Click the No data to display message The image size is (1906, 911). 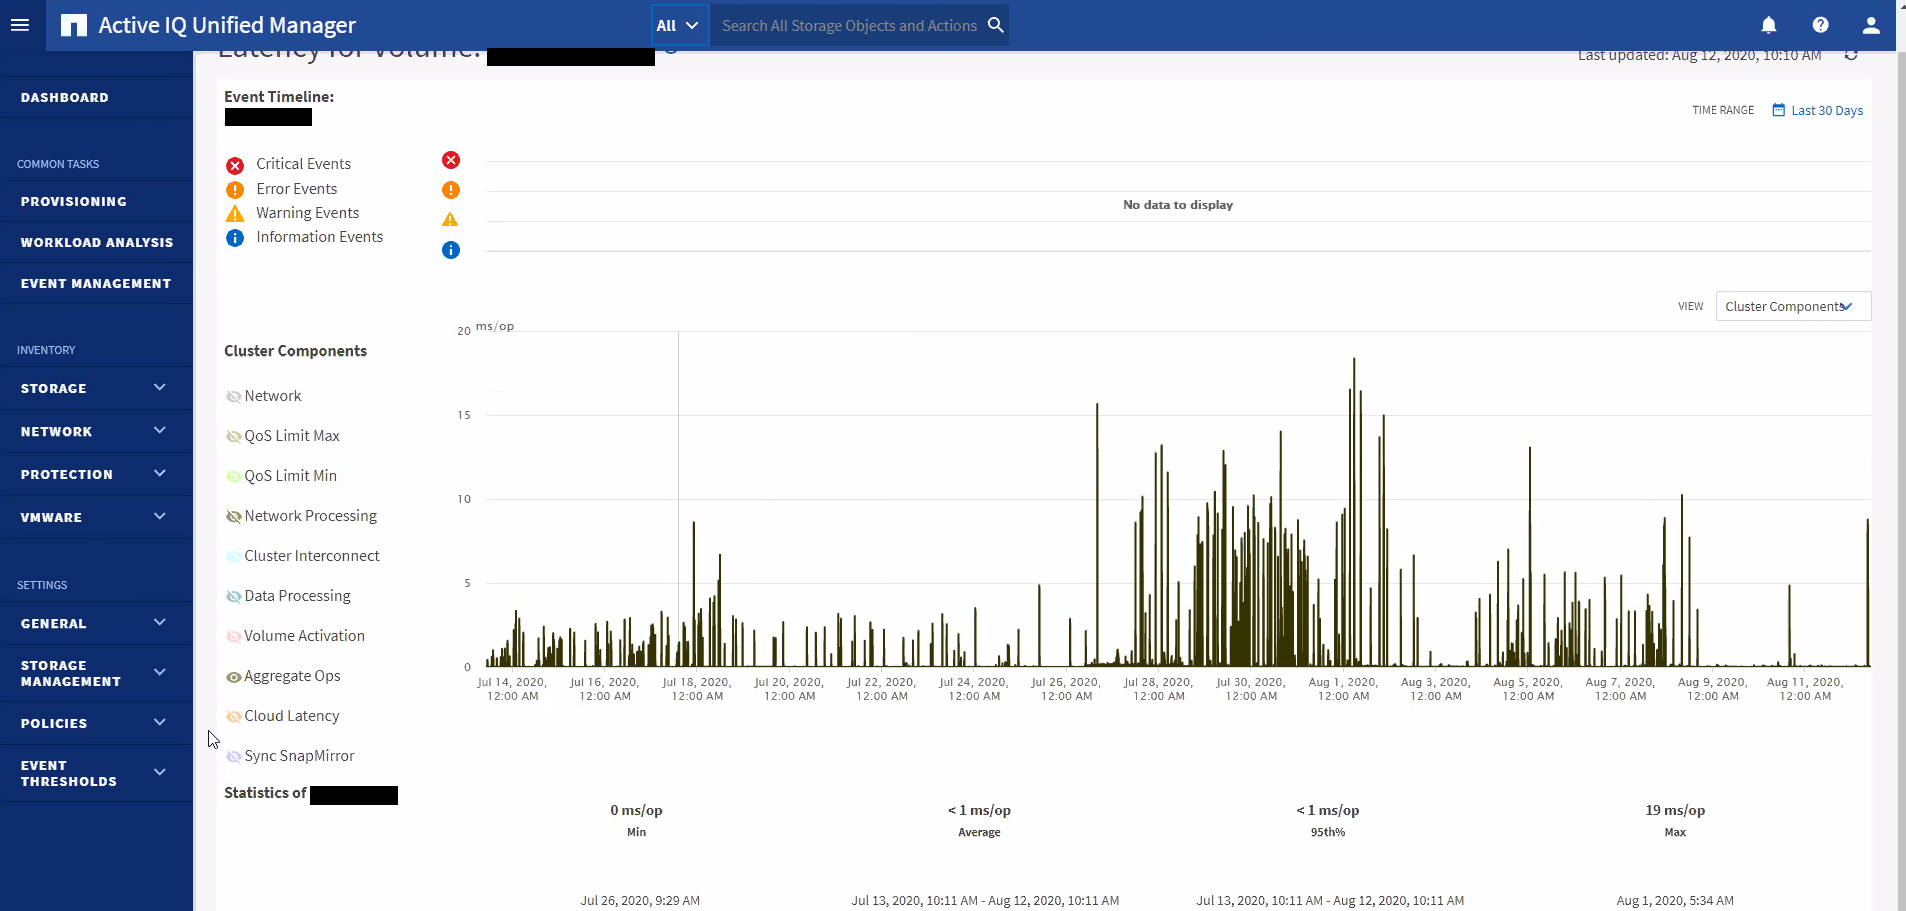click(x=1178, y=205)
